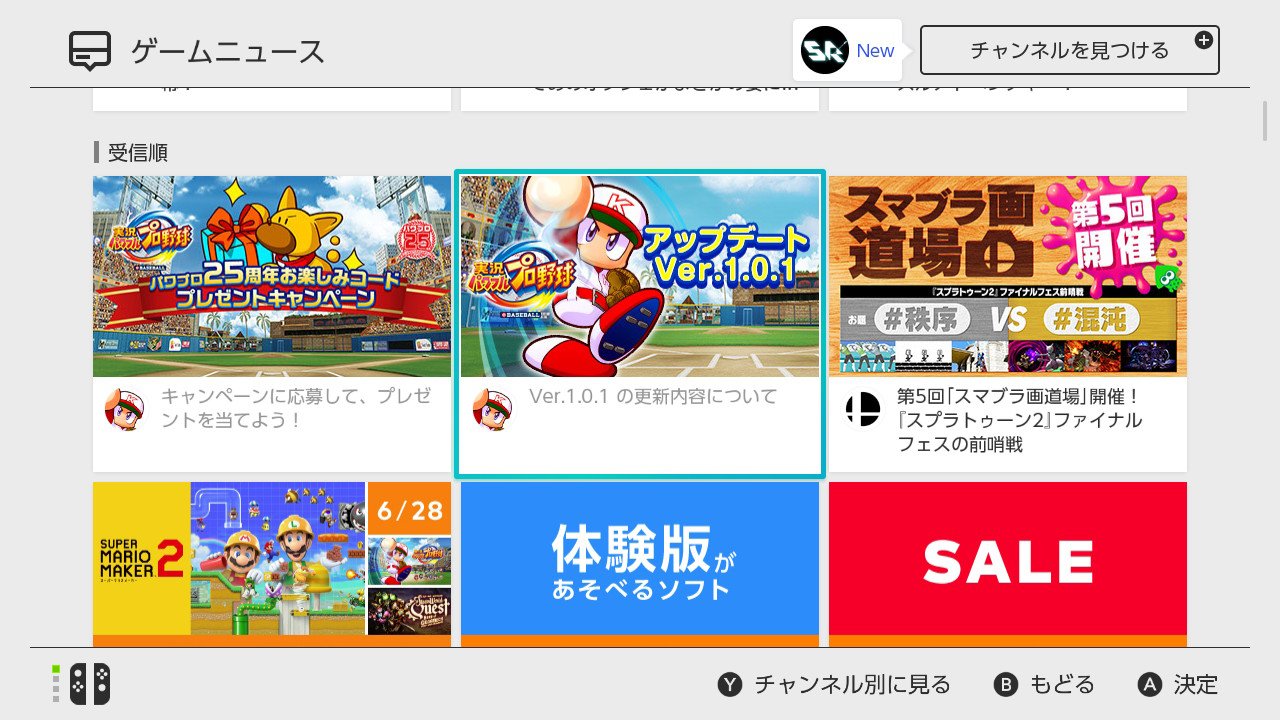This screenshot has height=720, width=1280.
Task: Select チャンネル別に見る option
Action: (852, 685)
